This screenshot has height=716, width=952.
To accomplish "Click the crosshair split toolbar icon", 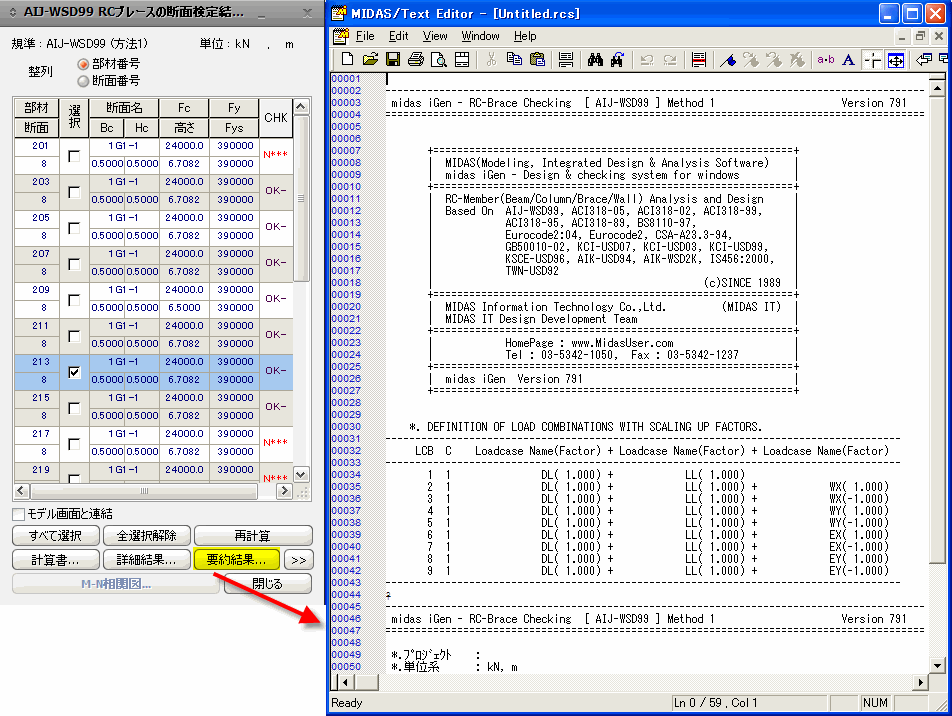I will tap(872, 60).
